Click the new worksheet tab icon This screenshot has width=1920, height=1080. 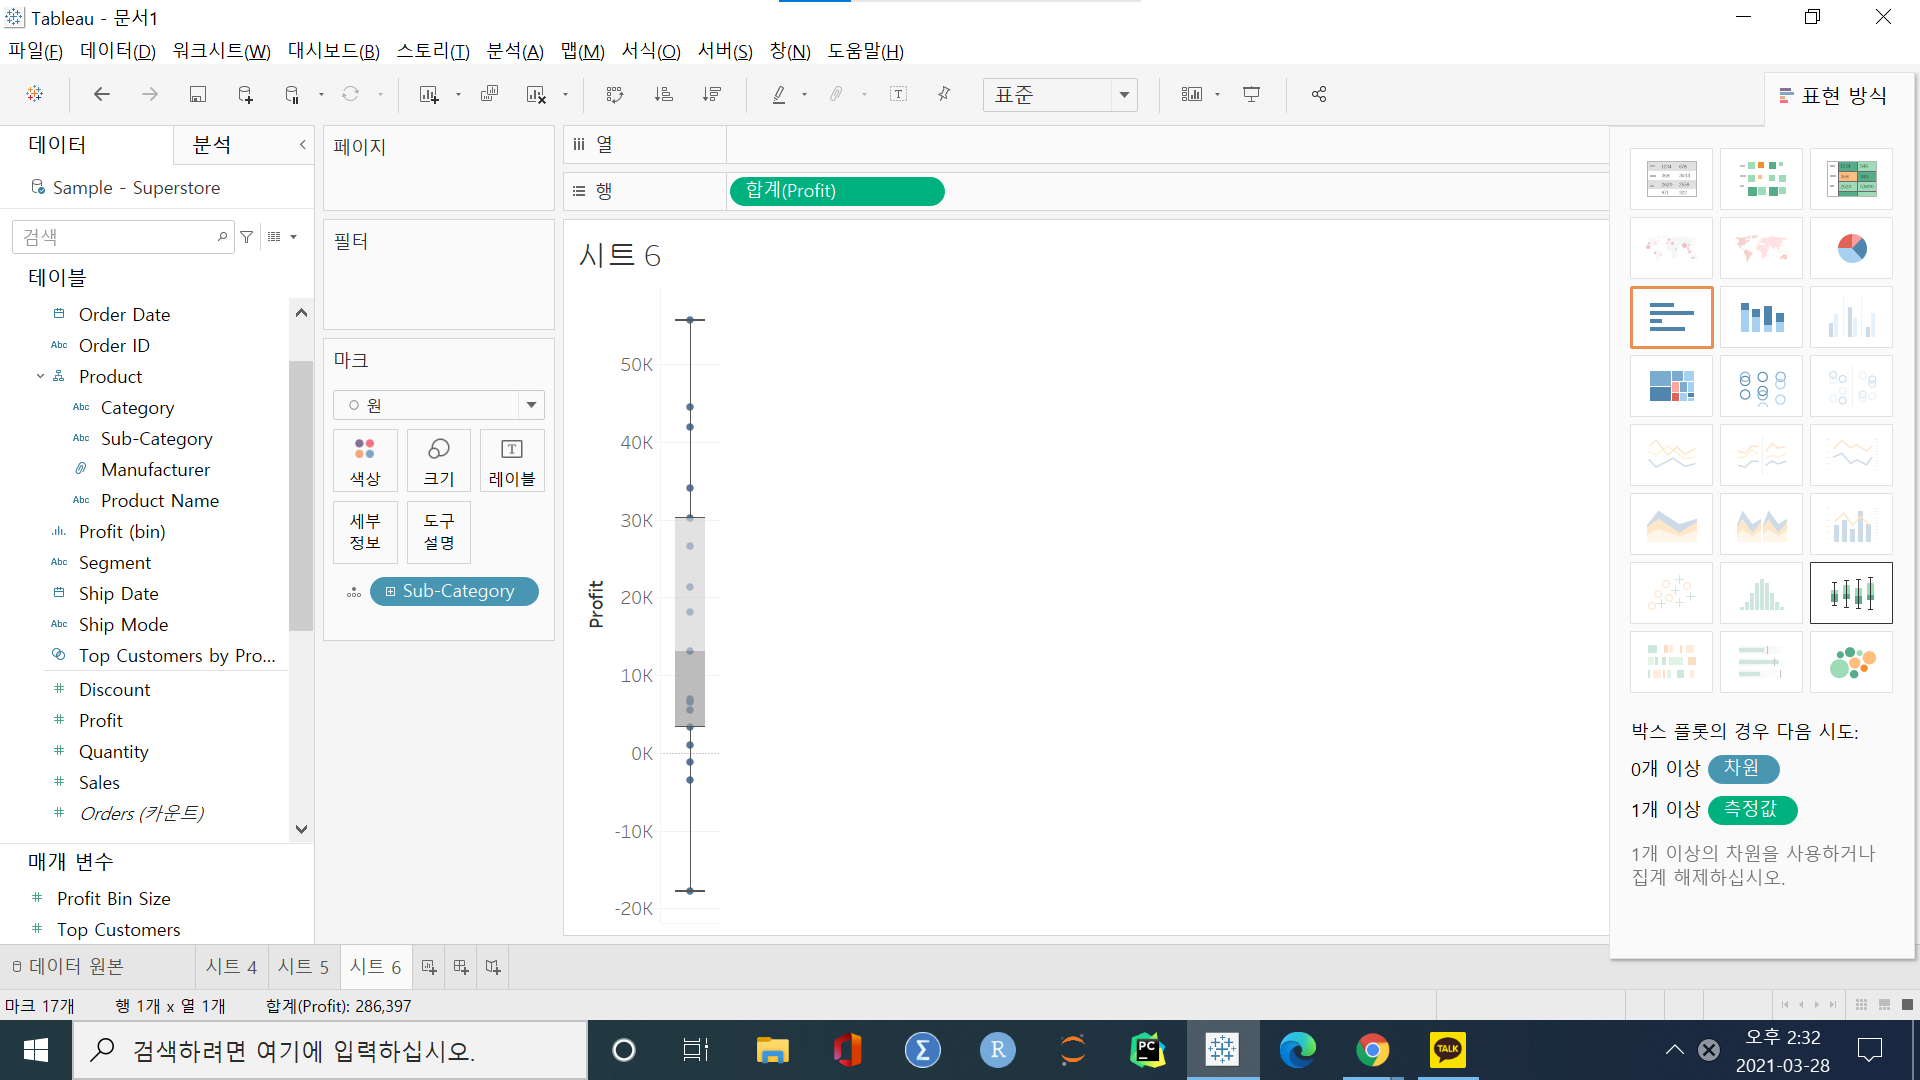coord(429,967)
